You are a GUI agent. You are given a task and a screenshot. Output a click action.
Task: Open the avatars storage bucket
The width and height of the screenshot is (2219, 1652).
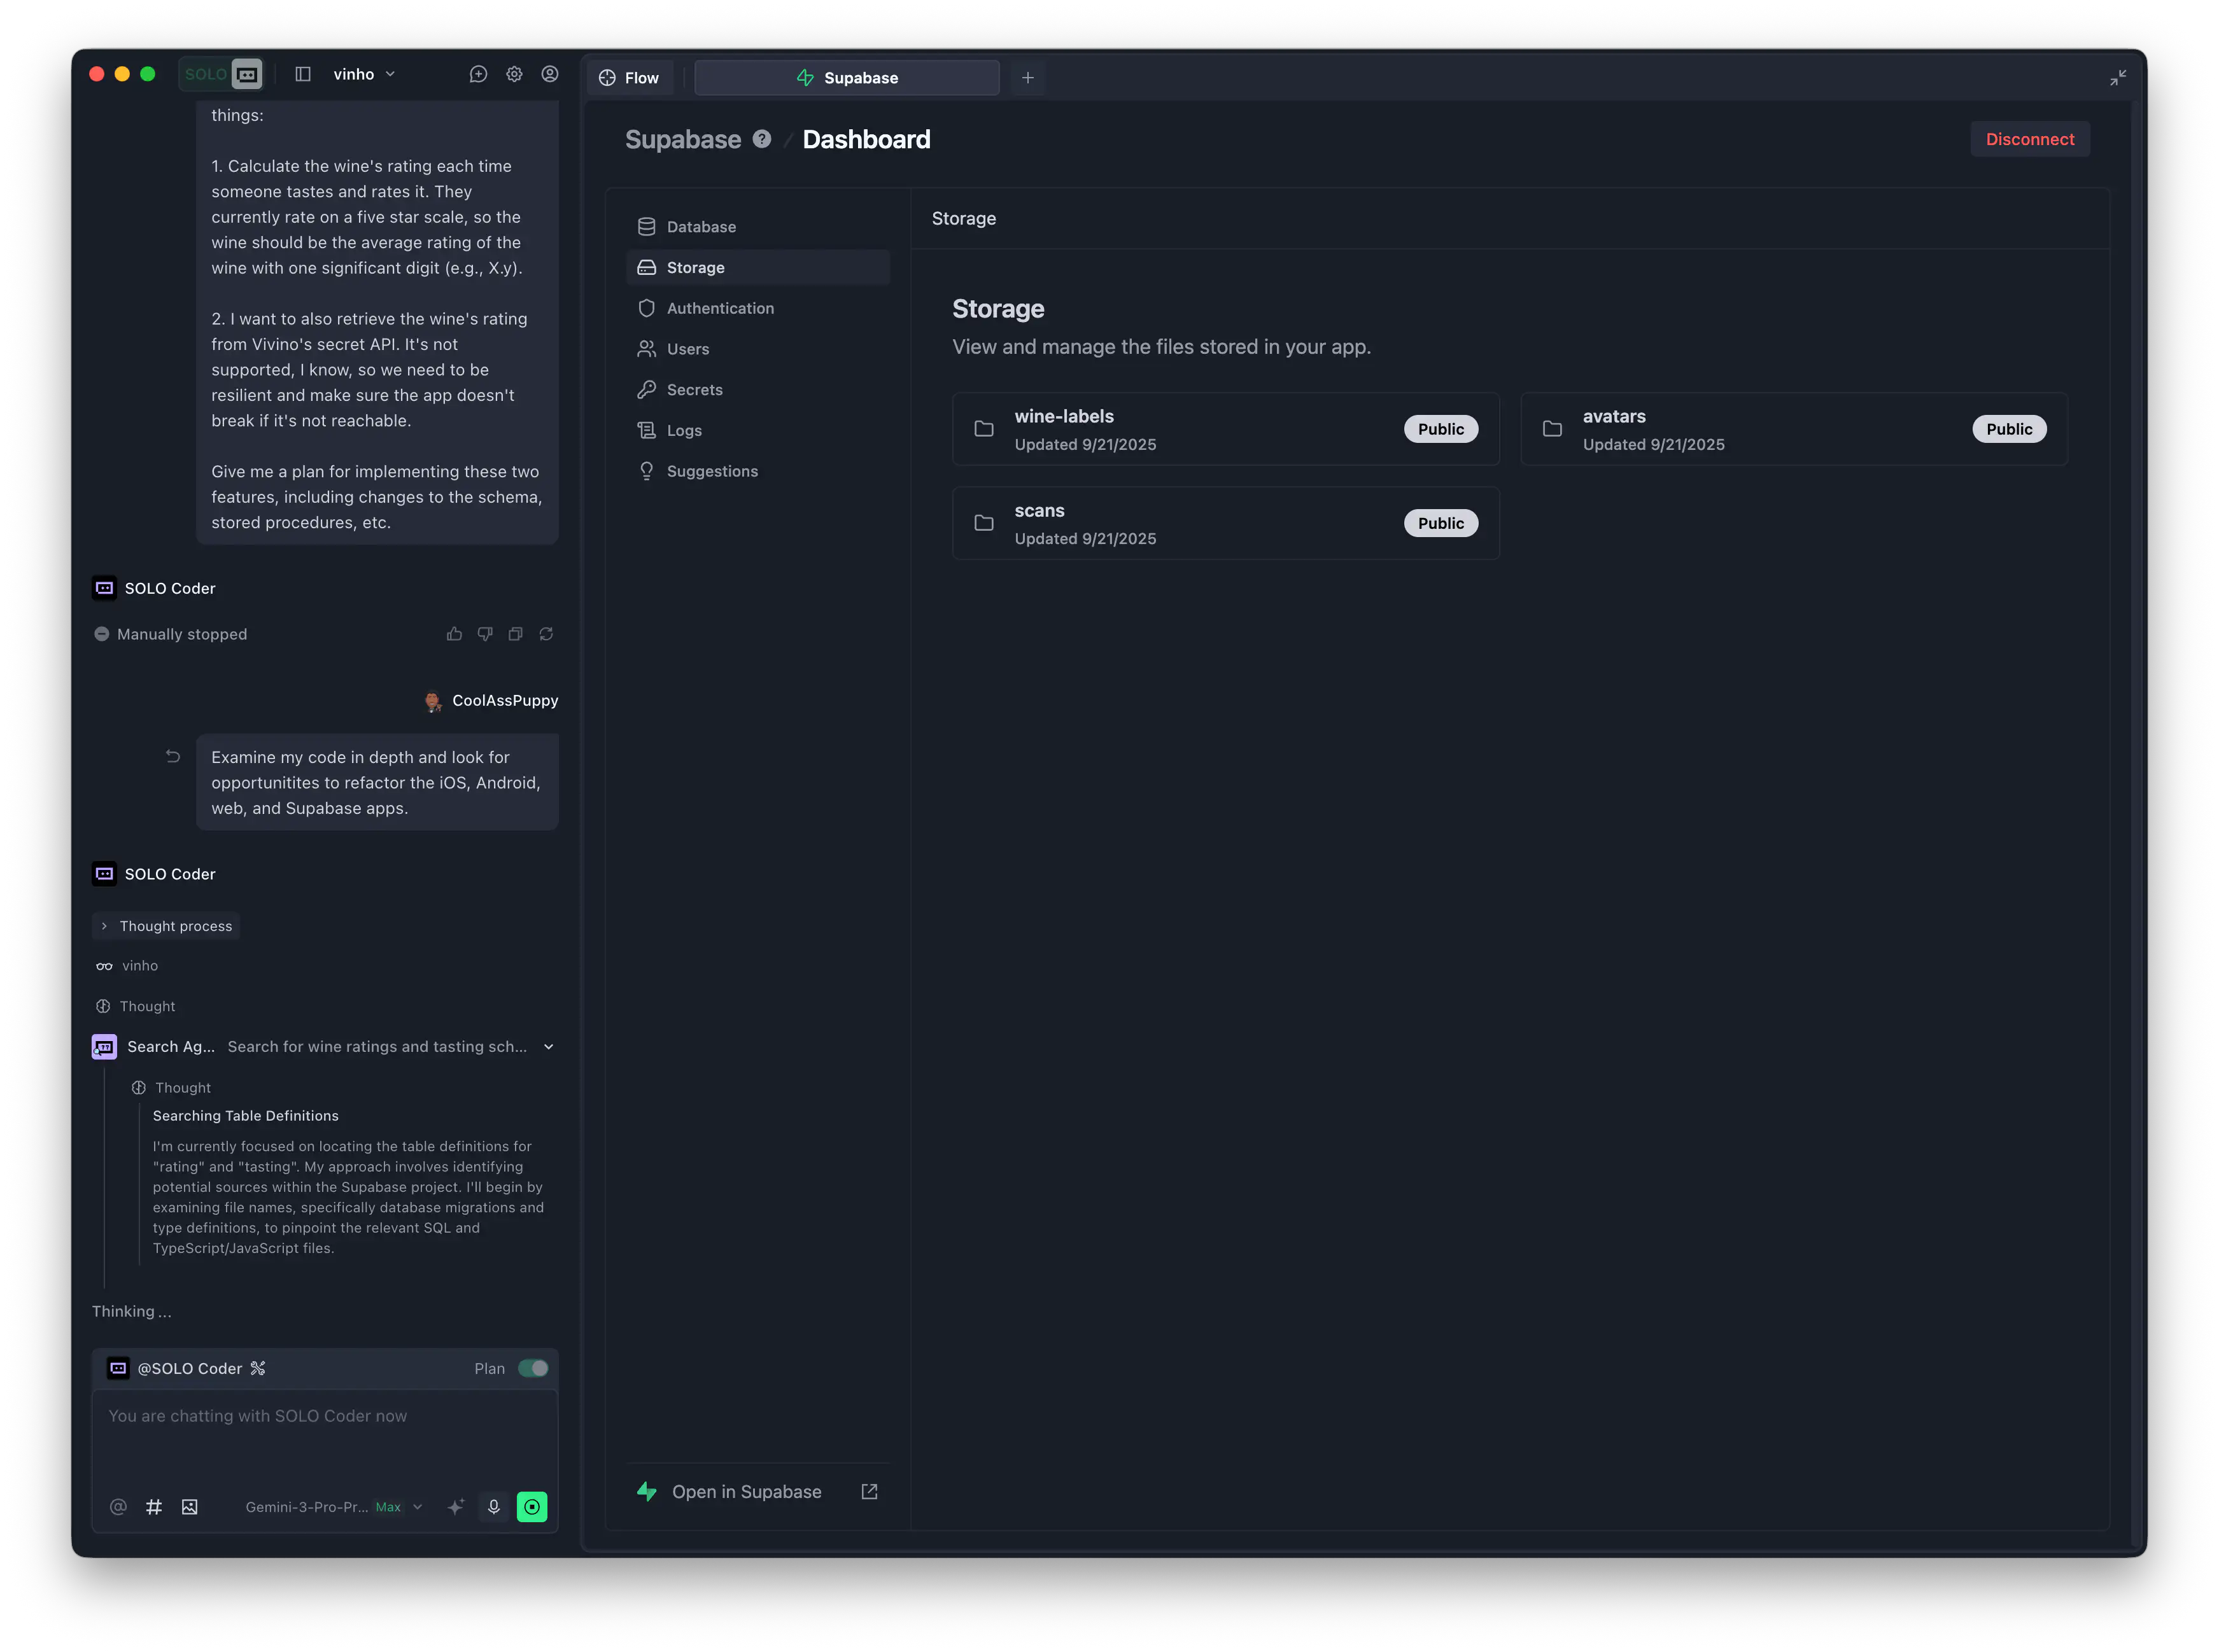(x=1793, y=429)
